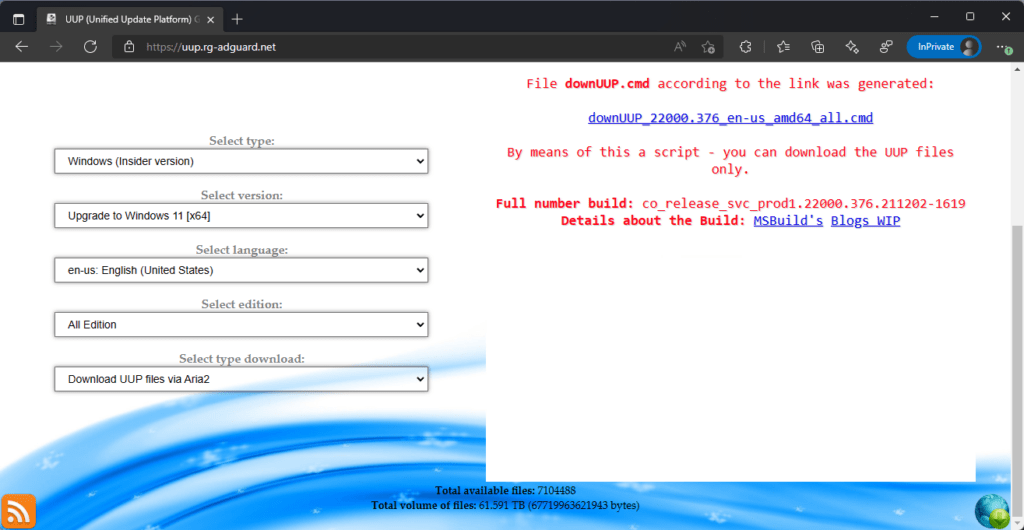Image resolution: width=1024 pixels, height=530 pixels.
Task: Open the Select language dropdown
Action: tap(241, 270)
